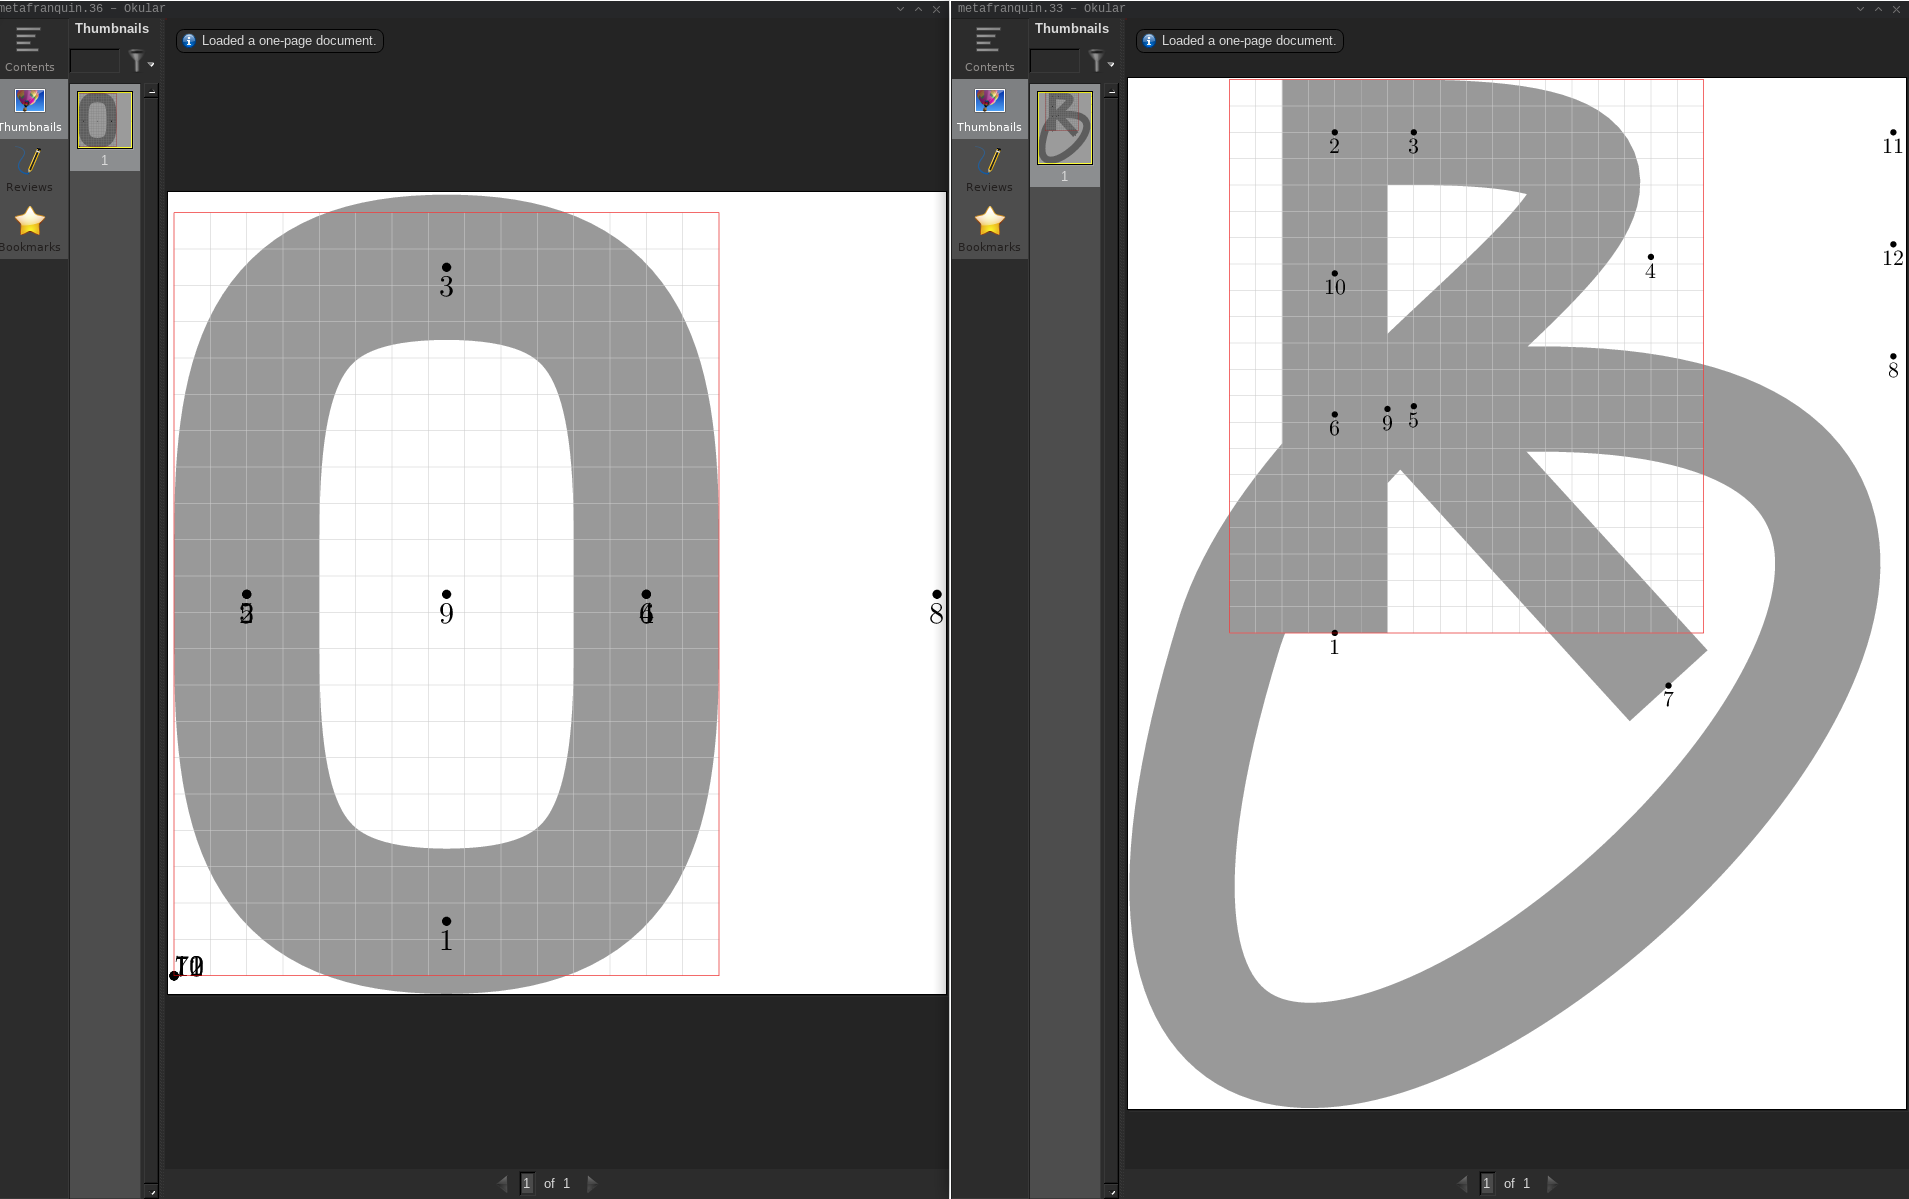Go to previous page in right window

coord(1462,1183)
